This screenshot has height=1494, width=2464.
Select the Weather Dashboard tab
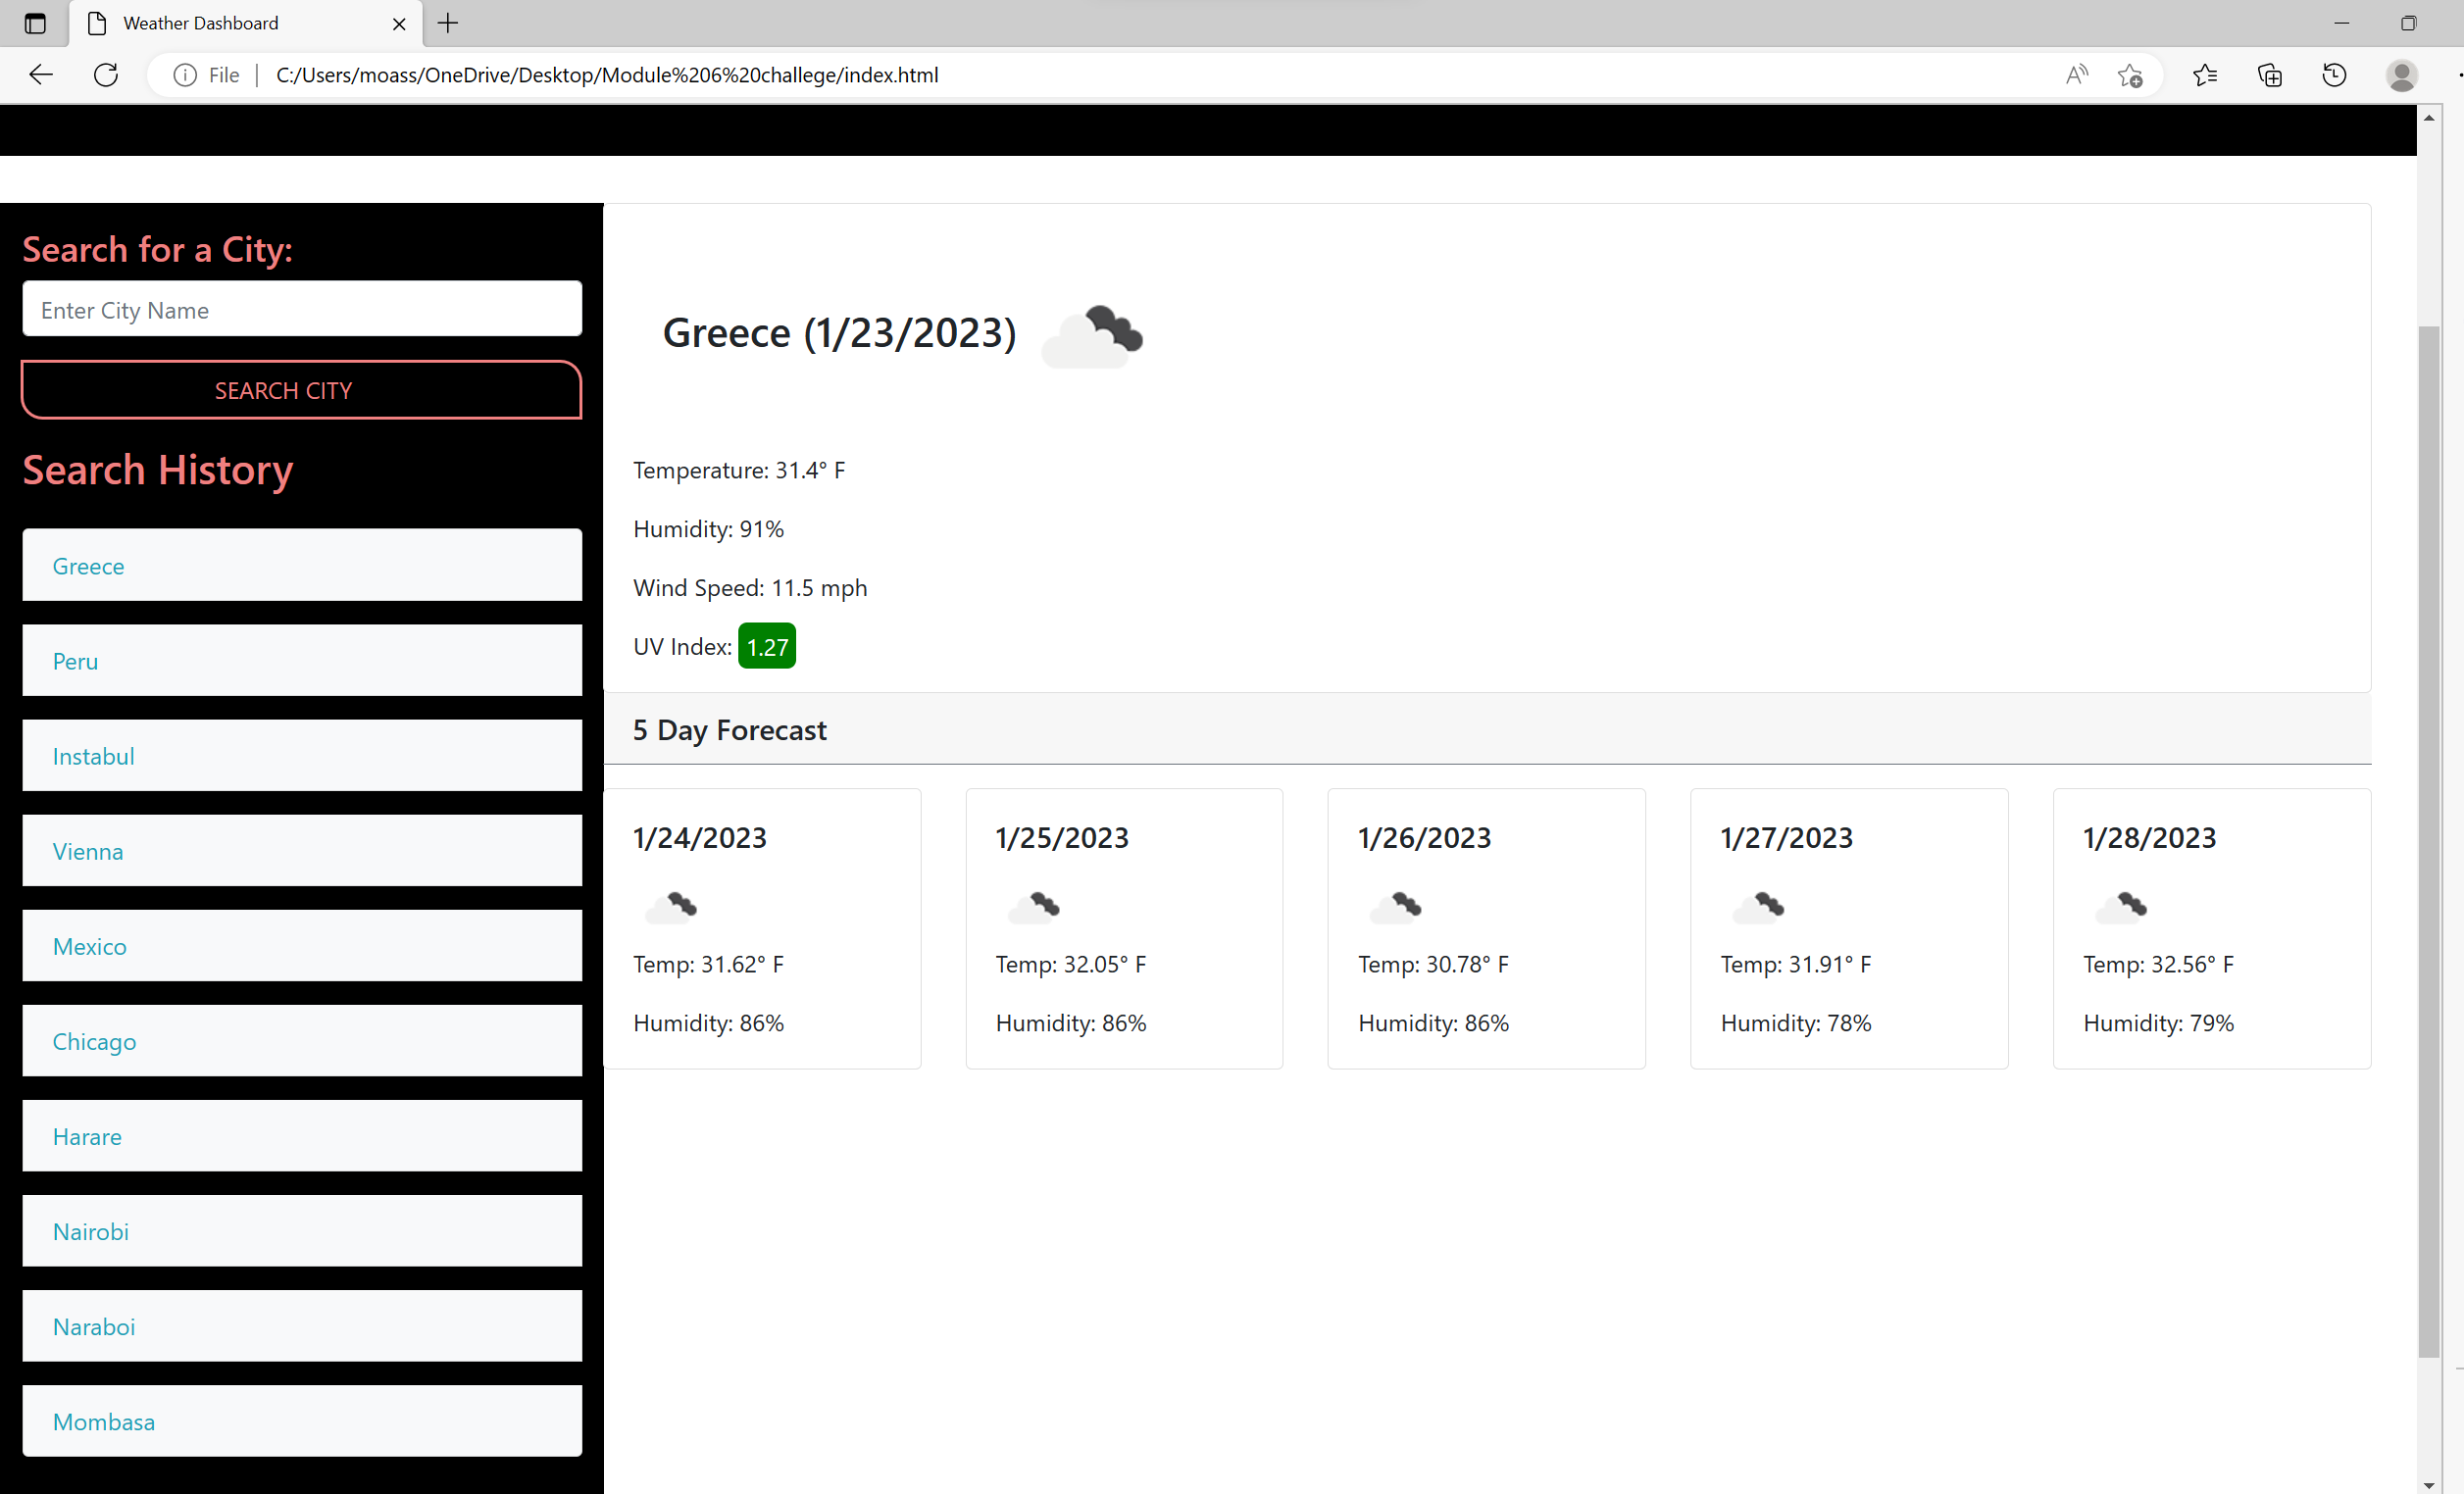[x=200, y=23]
